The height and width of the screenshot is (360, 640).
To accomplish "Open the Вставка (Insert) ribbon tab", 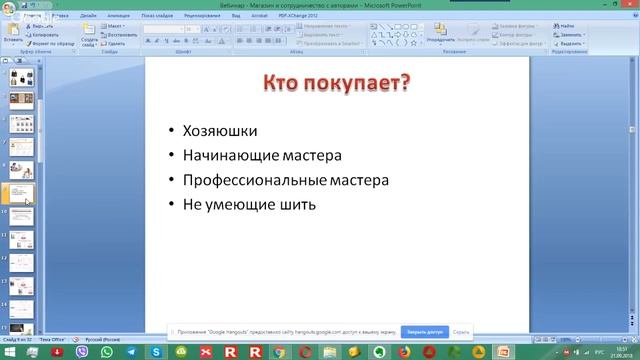I will (x=60, y=16).
